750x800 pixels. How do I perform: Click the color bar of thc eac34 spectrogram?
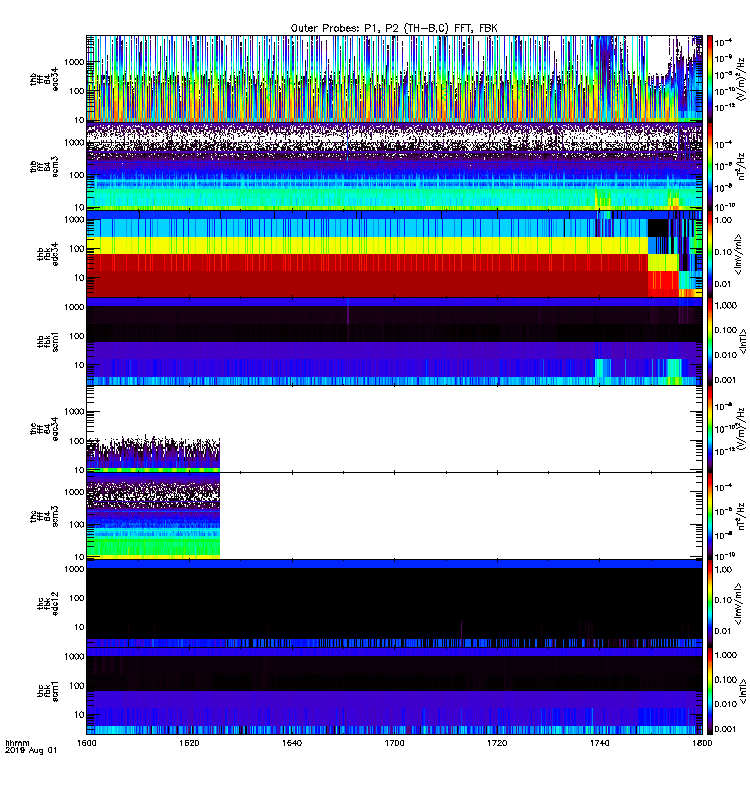click(709, 429)
